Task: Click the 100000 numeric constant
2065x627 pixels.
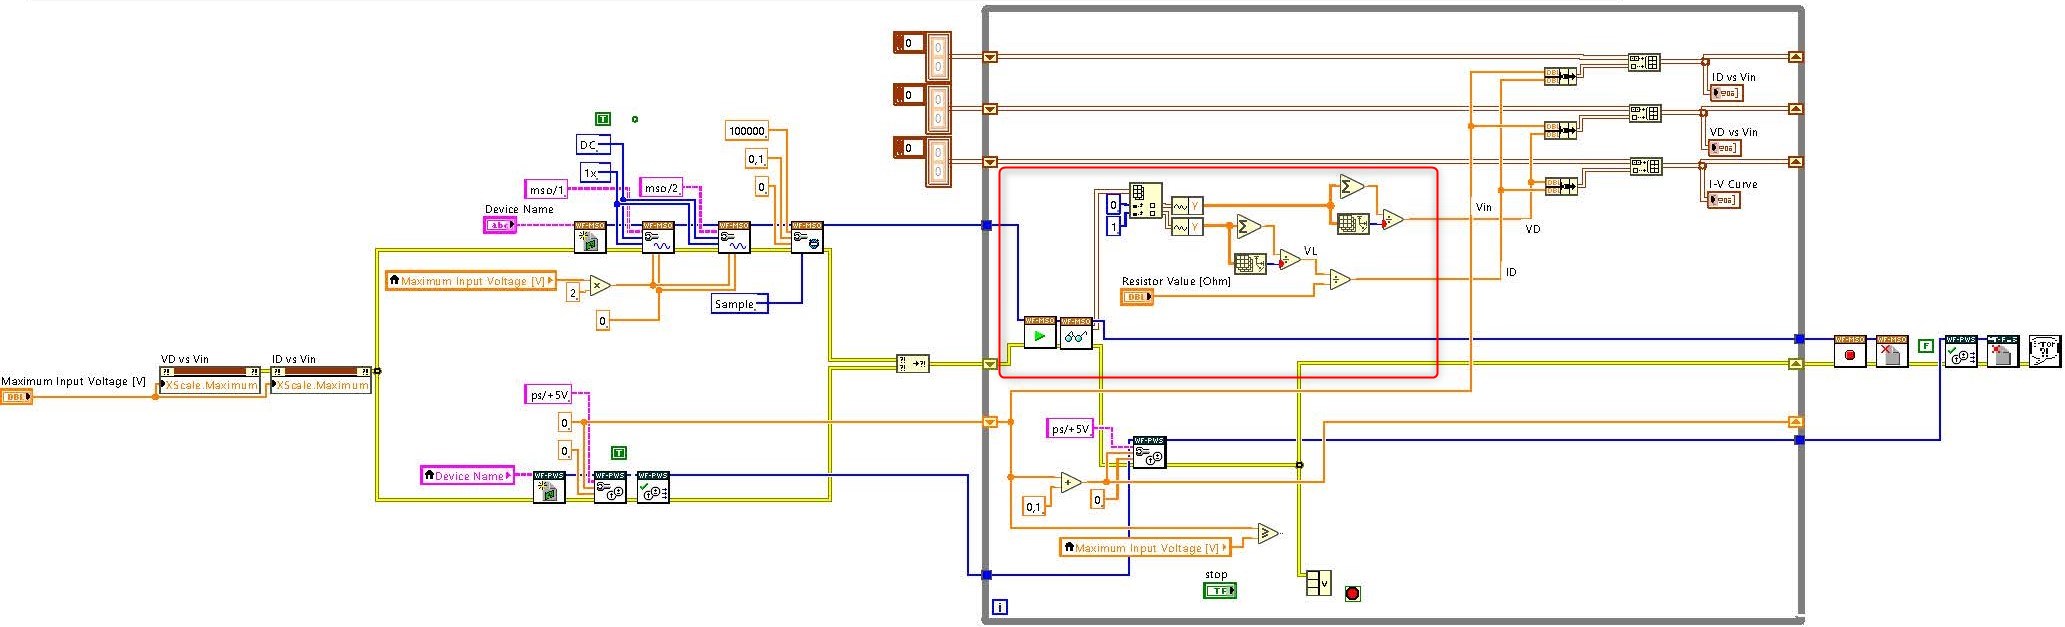Action: coord(747,131)
